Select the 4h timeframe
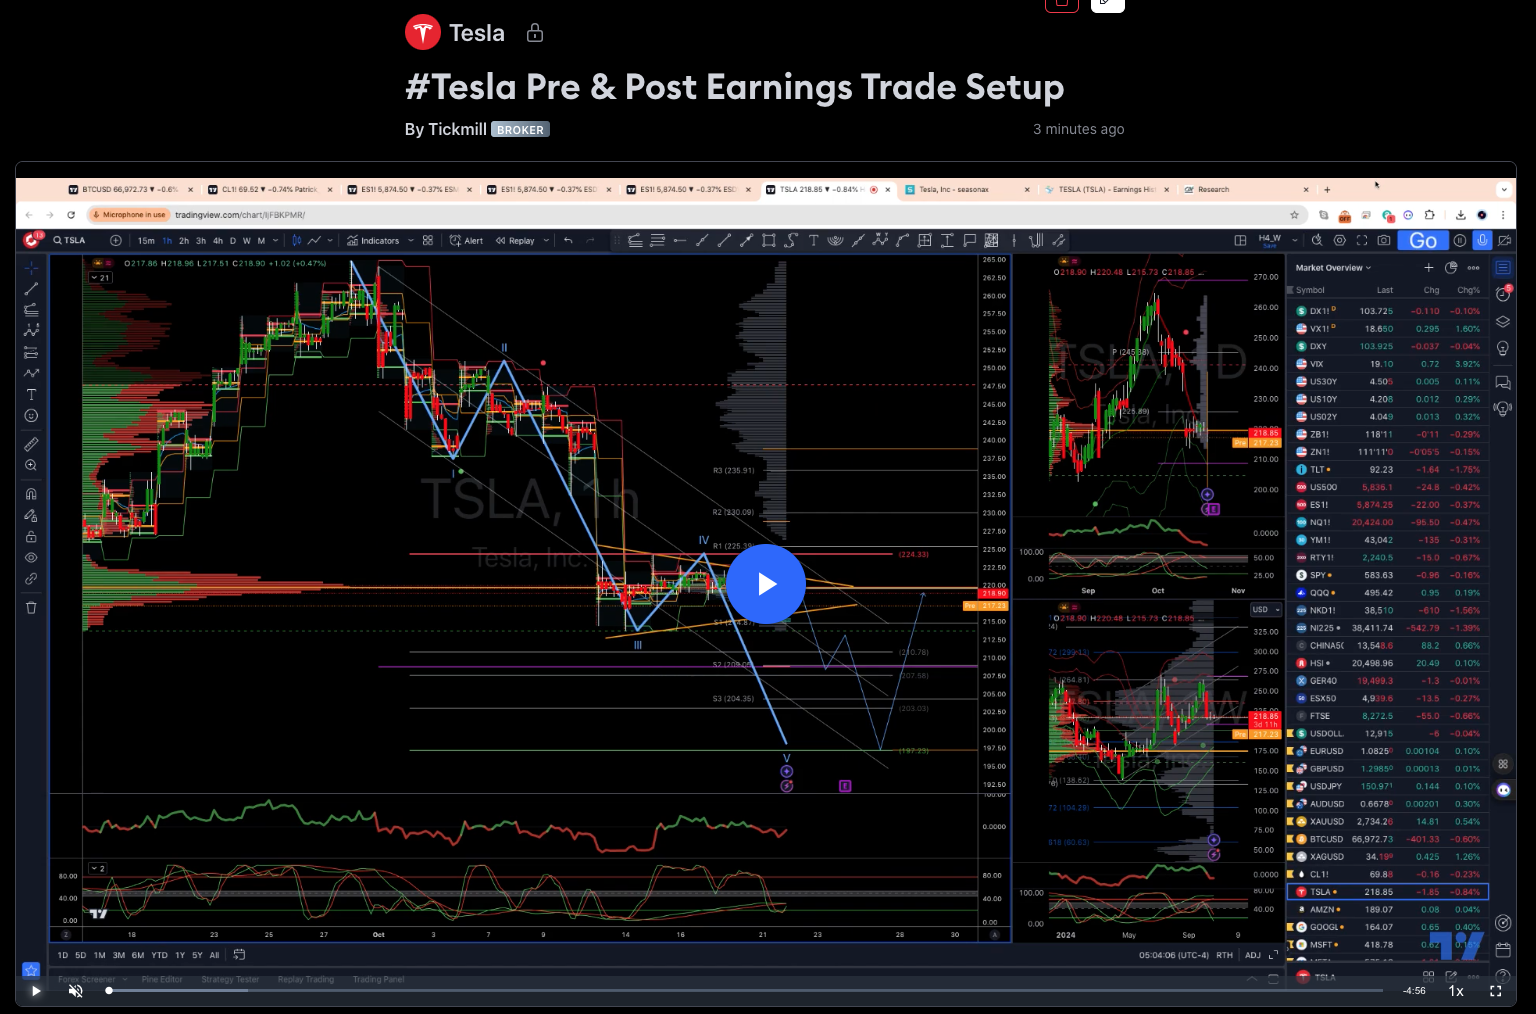The image size is (1536, 1014). click(x=217, y=241)
